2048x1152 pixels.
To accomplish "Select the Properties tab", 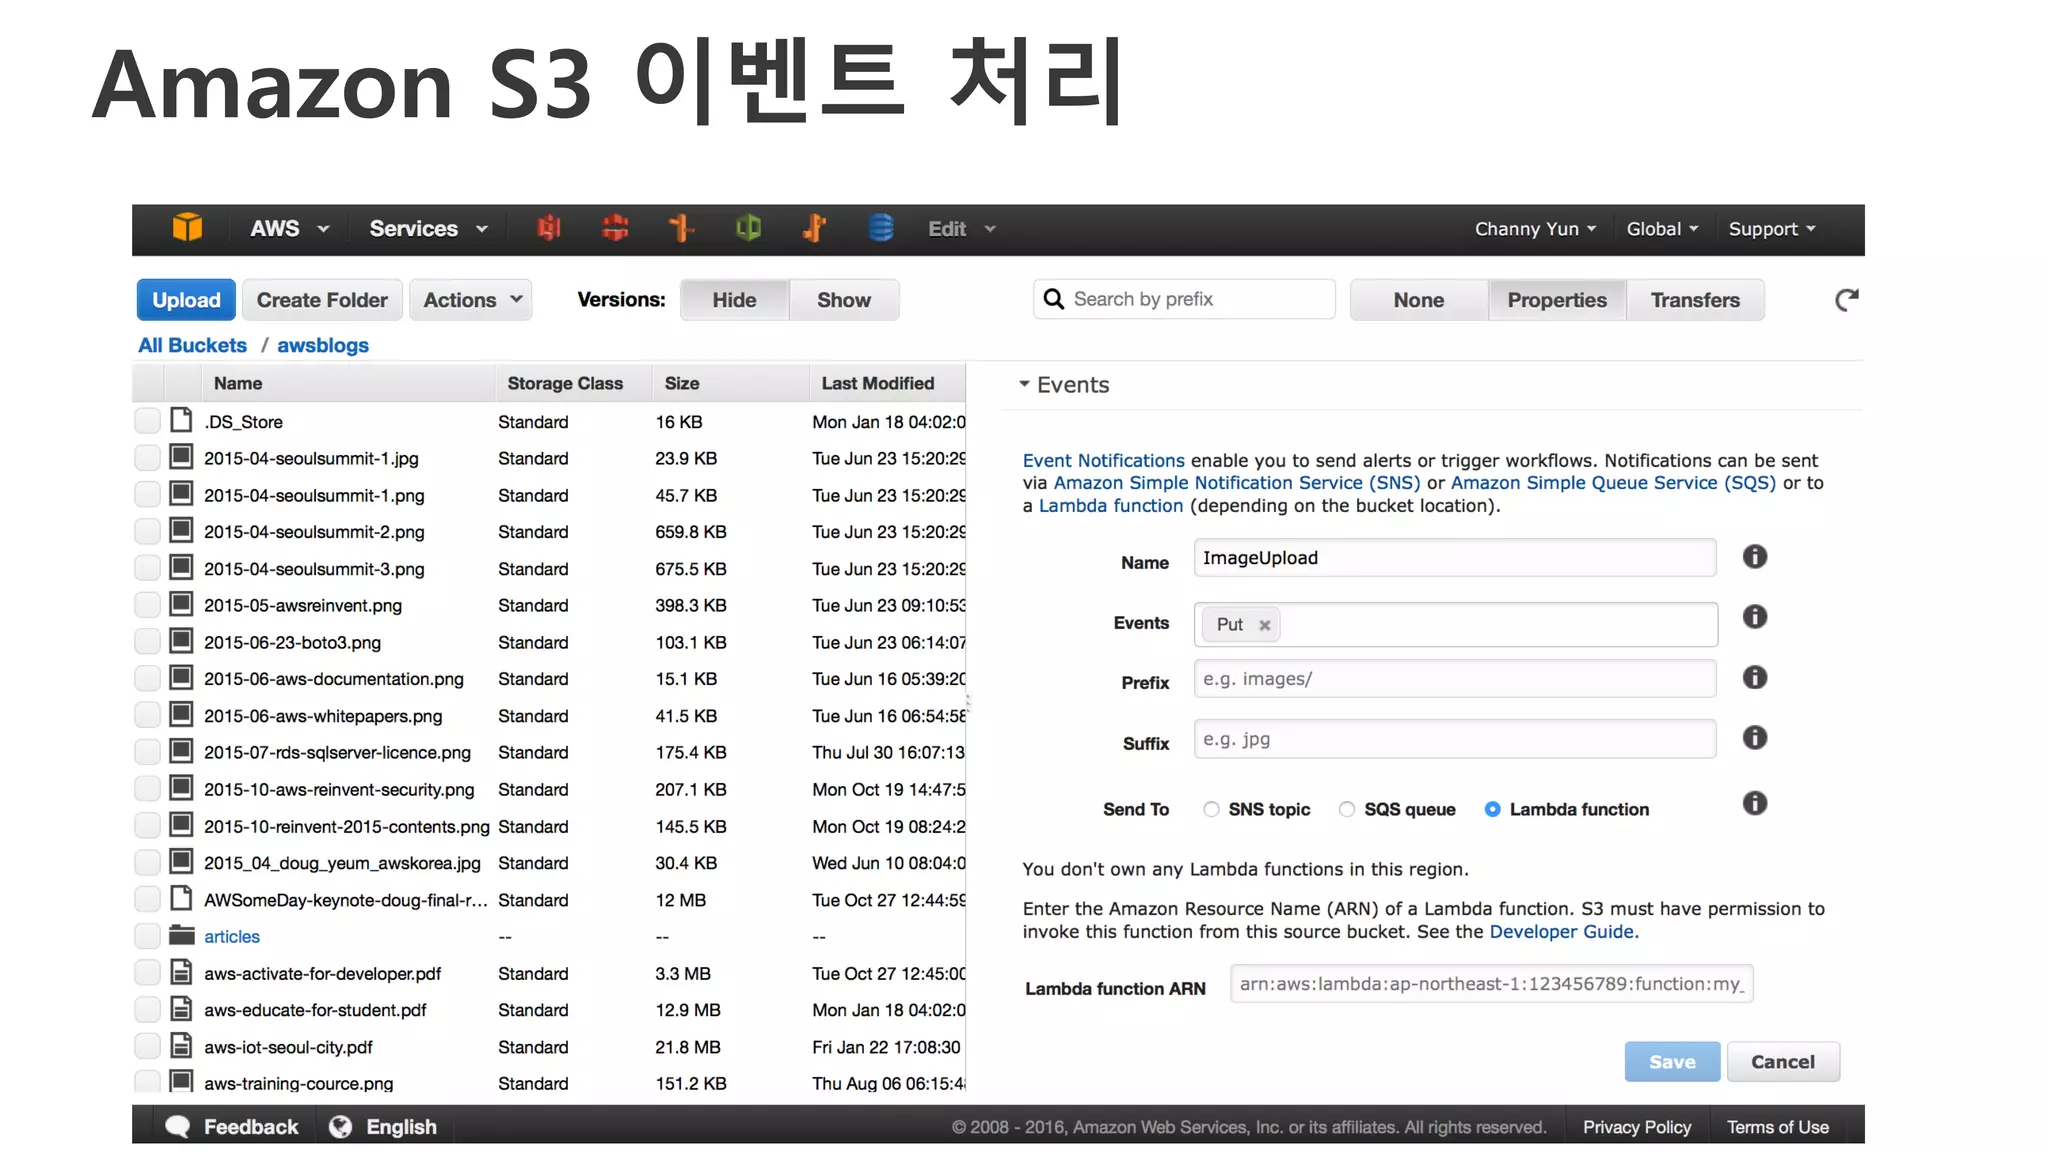I will point(1556,300).
